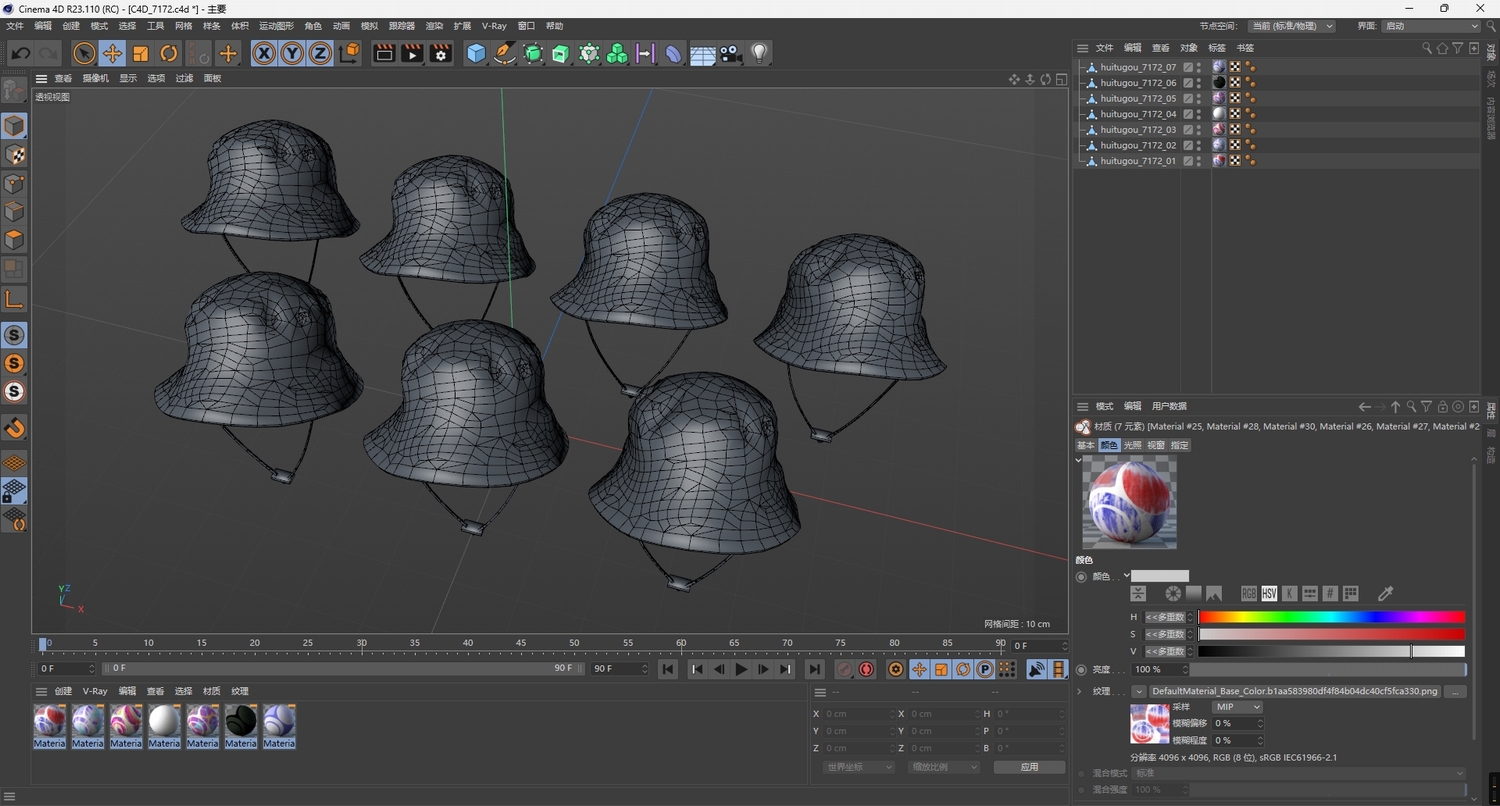Toggle X axis lock
Viewport: 1500px width, 806px height.
point(263,54)
